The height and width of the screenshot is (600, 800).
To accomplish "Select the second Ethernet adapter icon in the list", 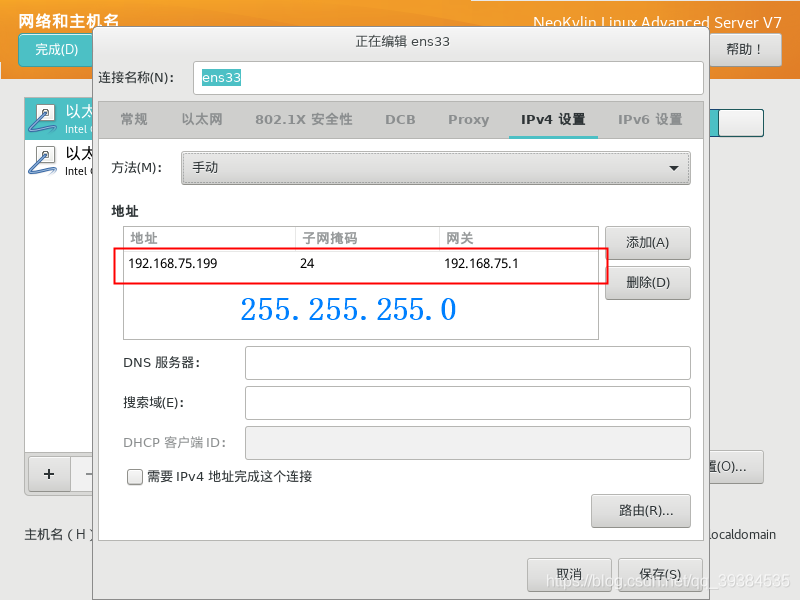I will (43, 160).
